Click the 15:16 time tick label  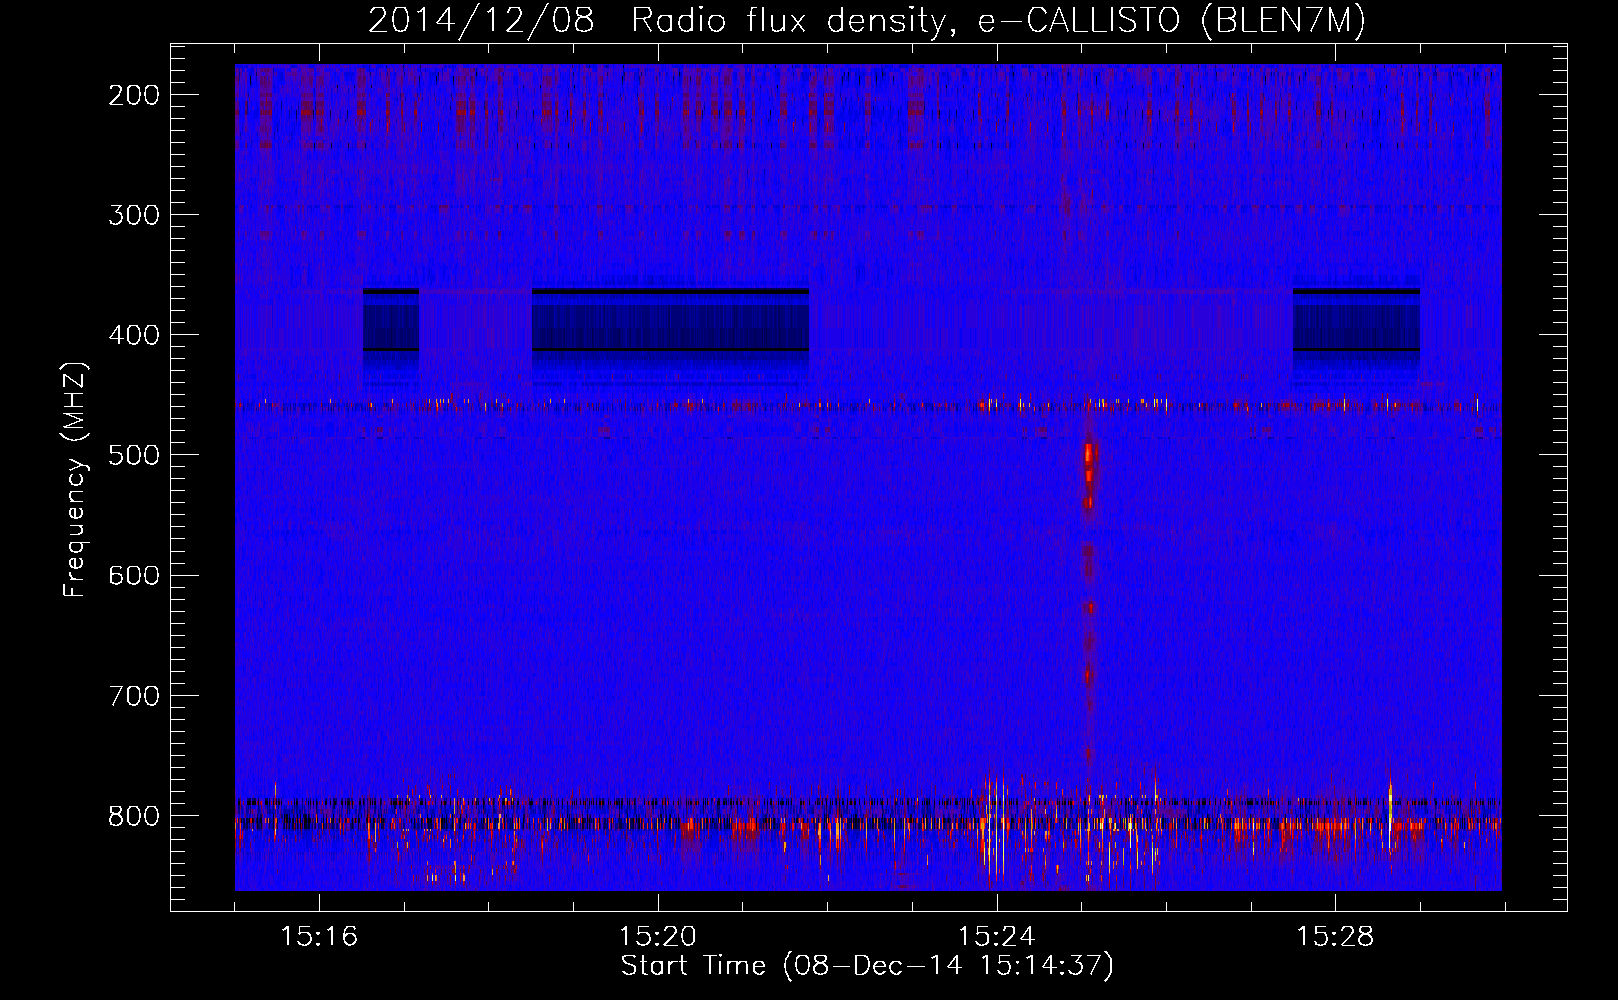[319, 936]
